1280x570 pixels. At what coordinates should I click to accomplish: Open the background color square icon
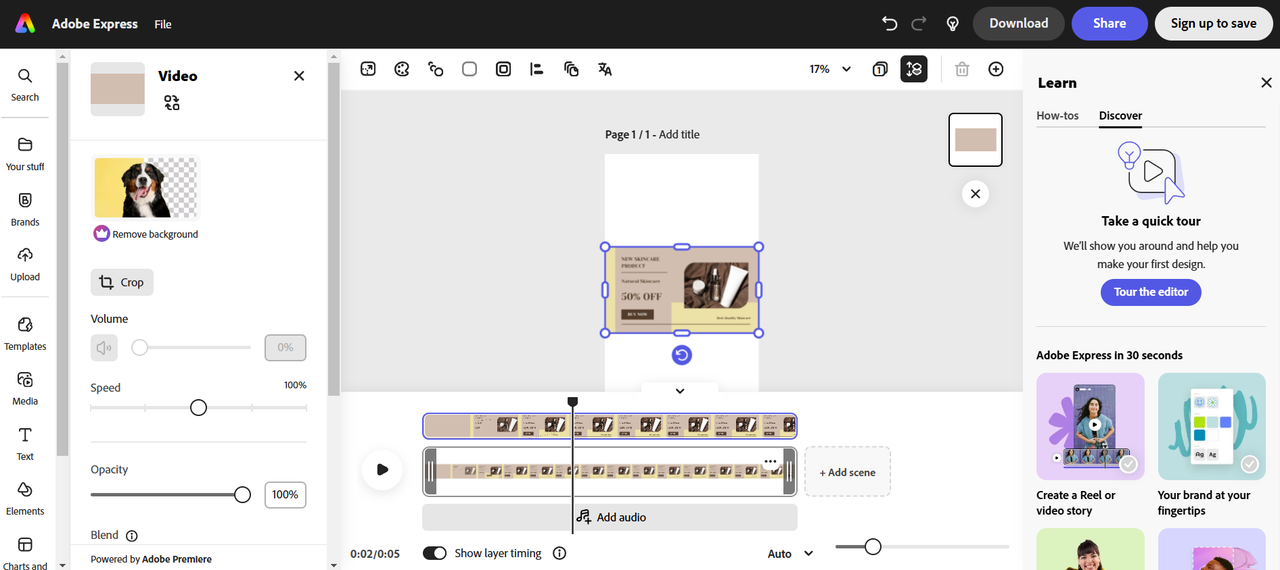point(469,69)
